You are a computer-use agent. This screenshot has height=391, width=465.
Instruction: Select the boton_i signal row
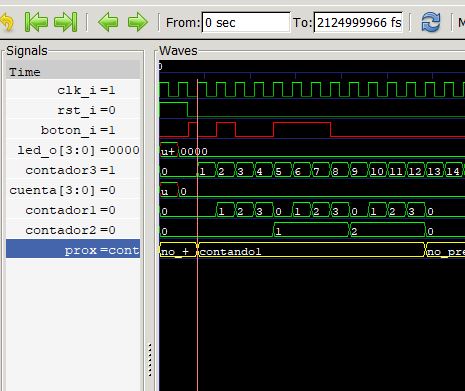point(73,130)
